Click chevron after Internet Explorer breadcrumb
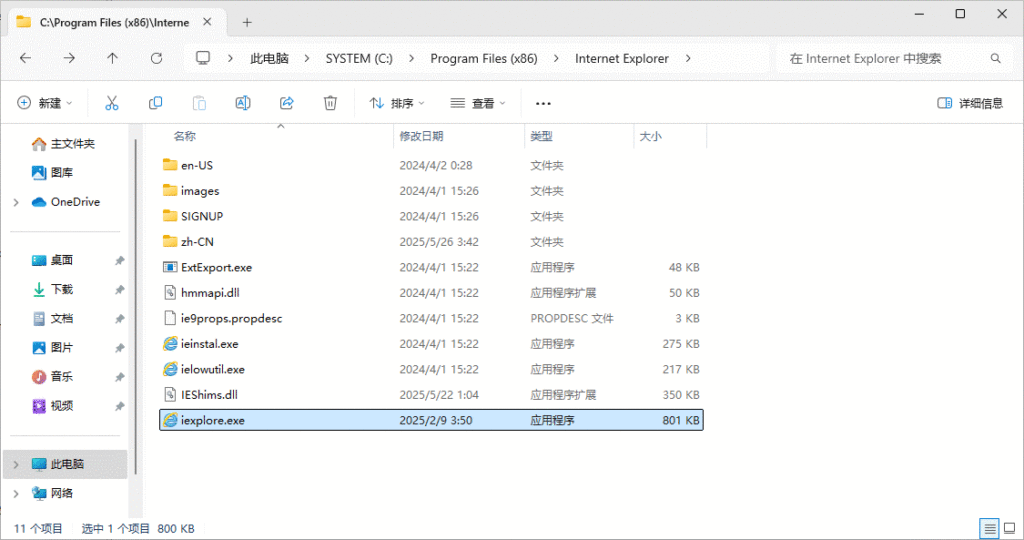The height and width of the screenshot is (540, 1024). [x=688, y=58]
